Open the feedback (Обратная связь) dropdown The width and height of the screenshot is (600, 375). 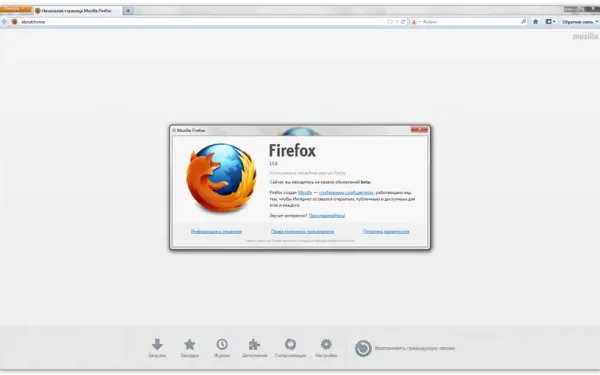[580, 22]
